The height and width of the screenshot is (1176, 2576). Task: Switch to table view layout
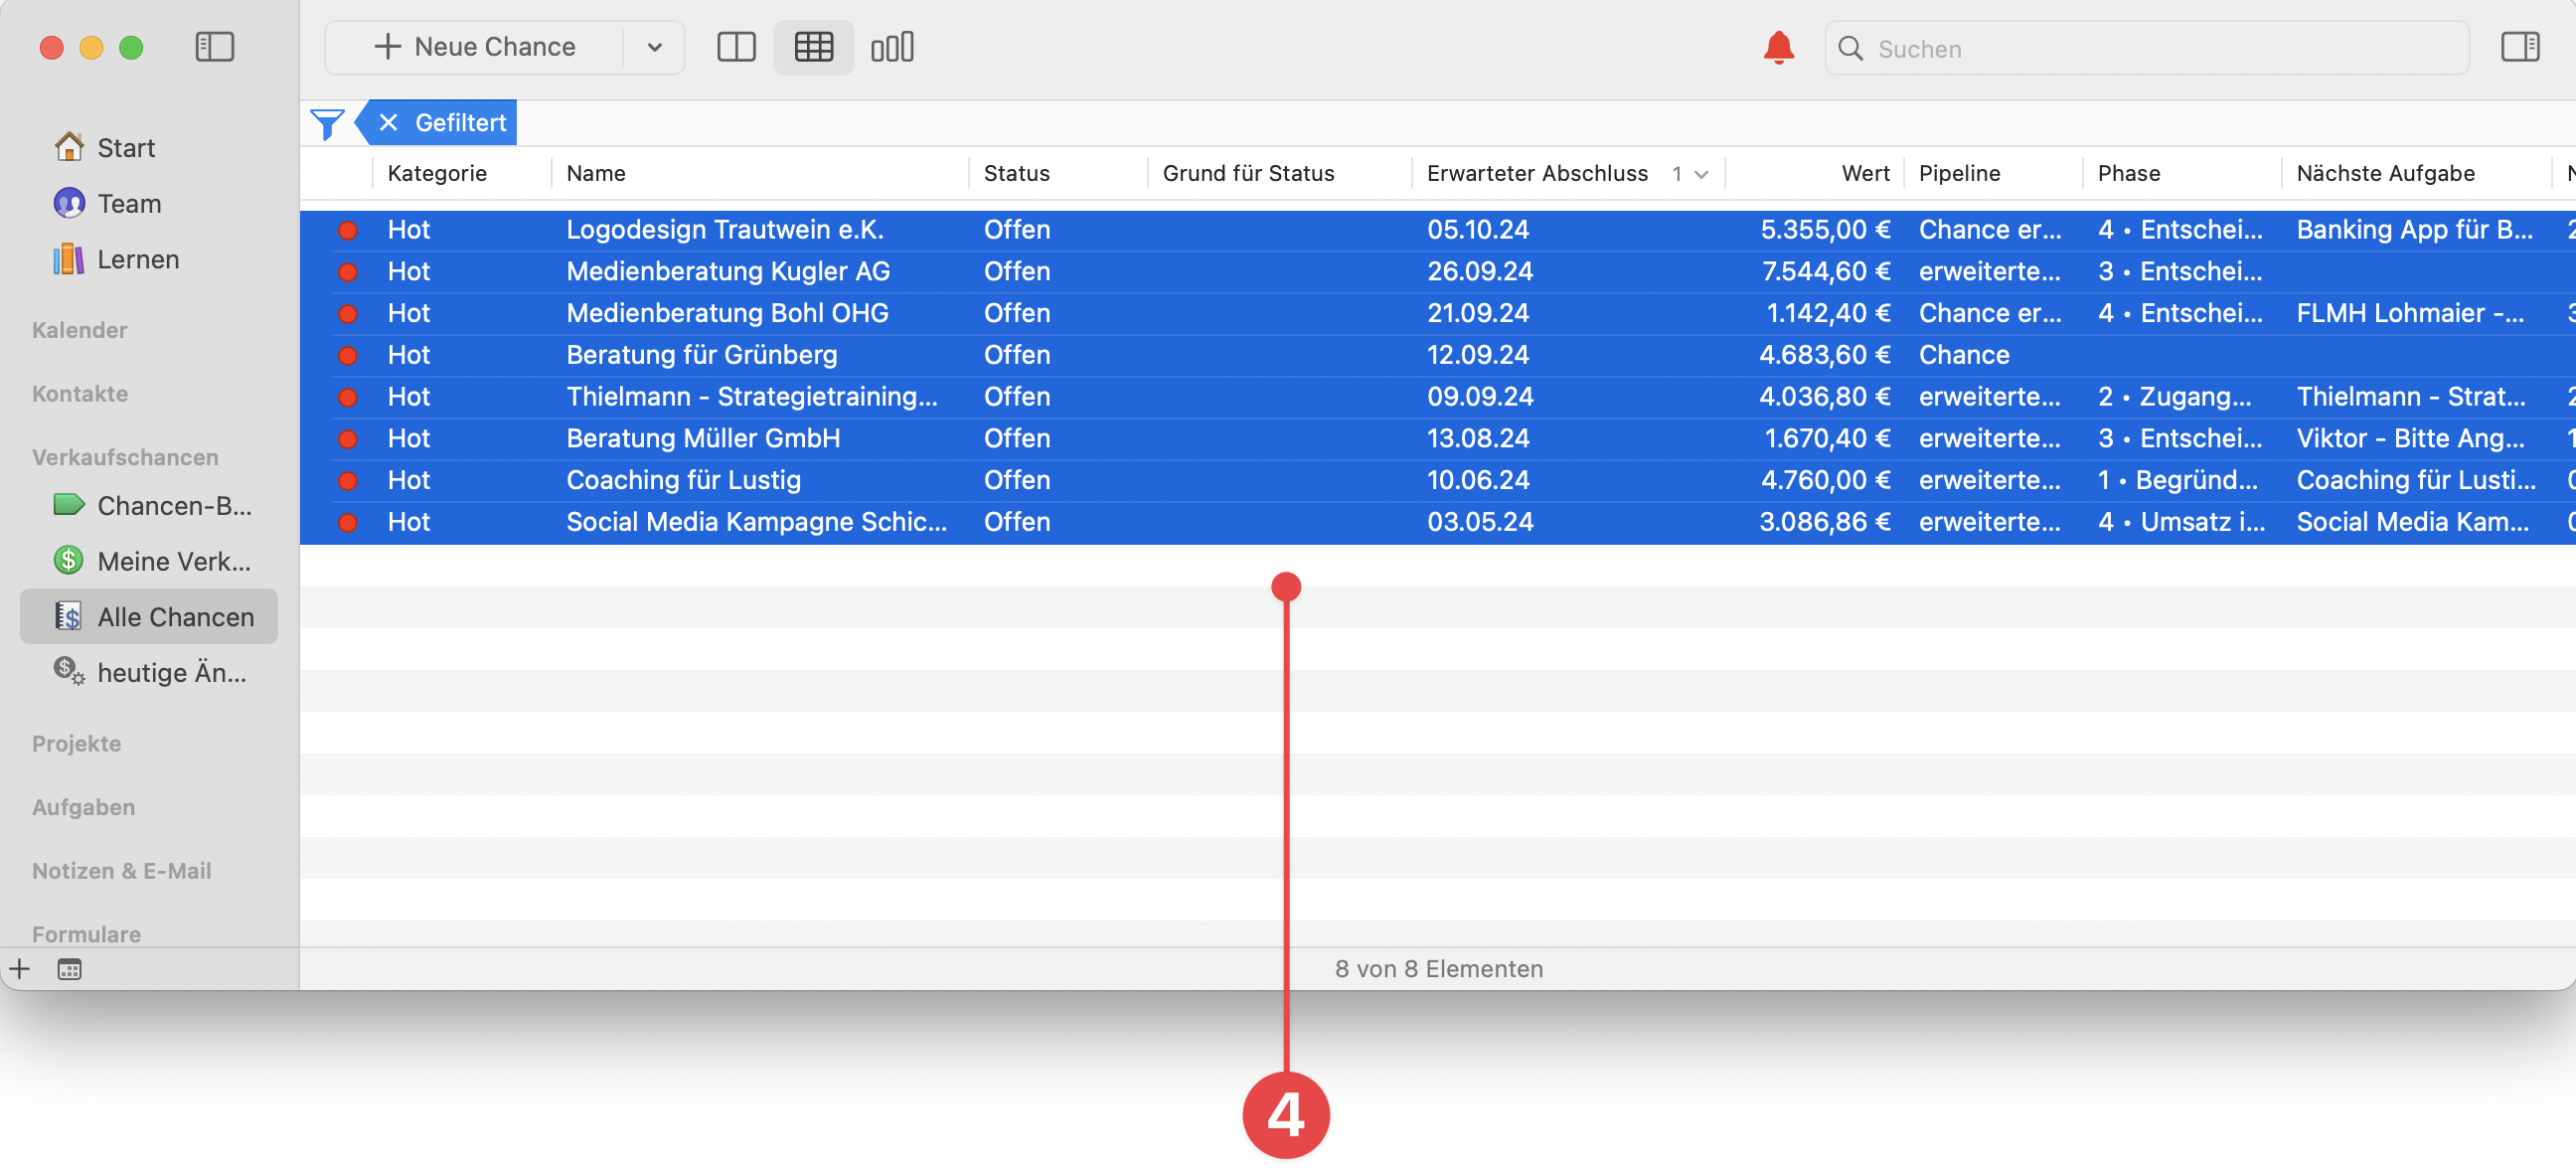[x=813, y=47]
